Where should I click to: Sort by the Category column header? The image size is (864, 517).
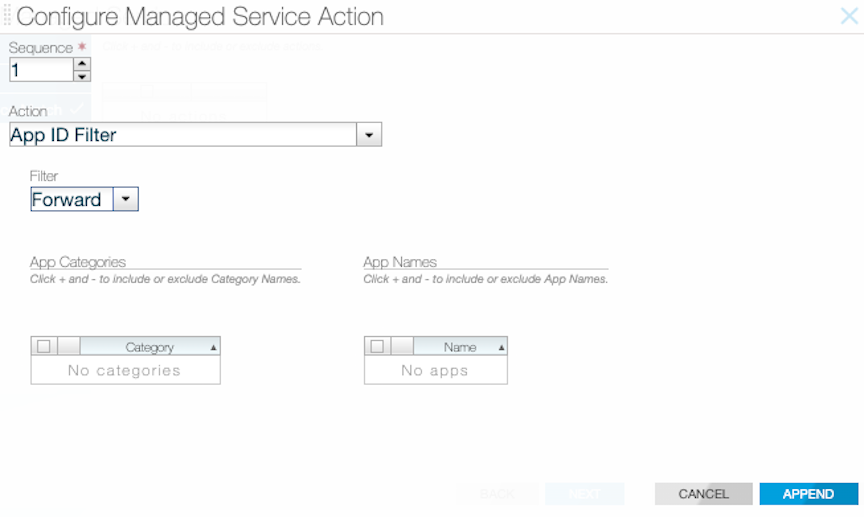(x=150, y=347)
